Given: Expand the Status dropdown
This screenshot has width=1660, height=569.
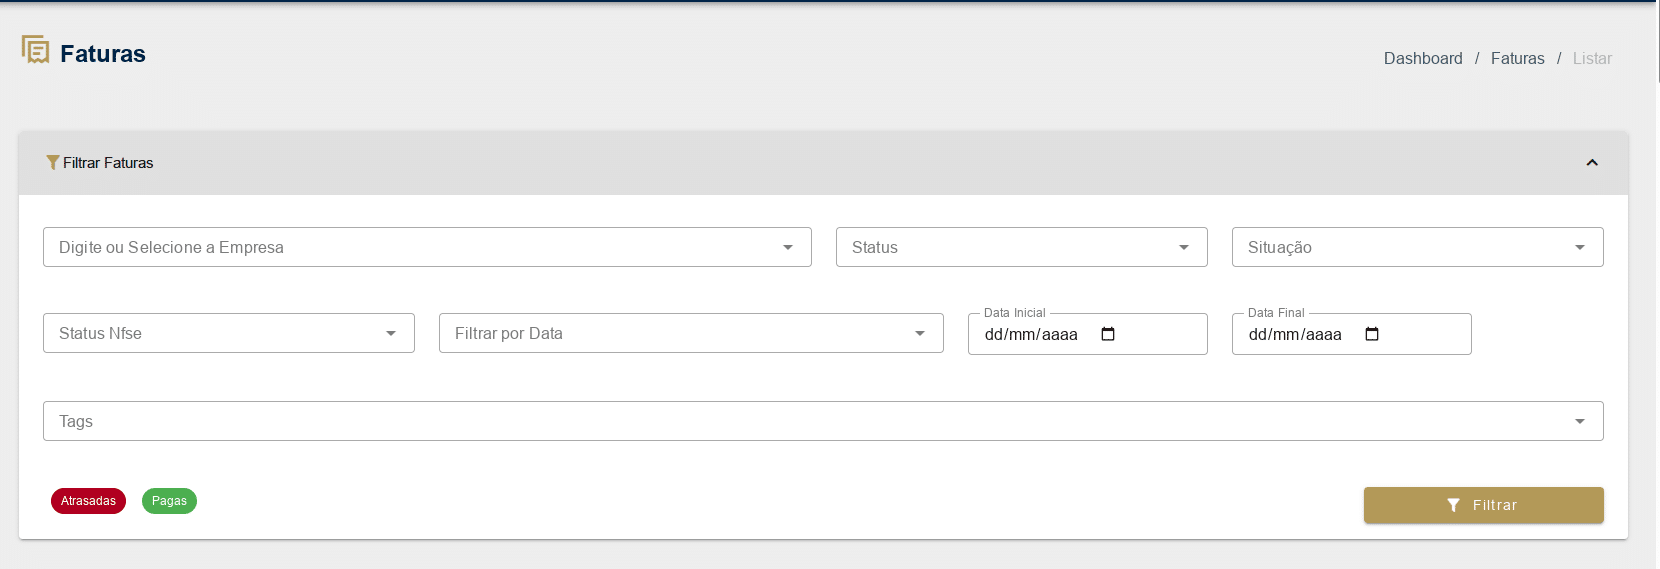Looking at the screenshot, I should click(x=1021, y=247).
